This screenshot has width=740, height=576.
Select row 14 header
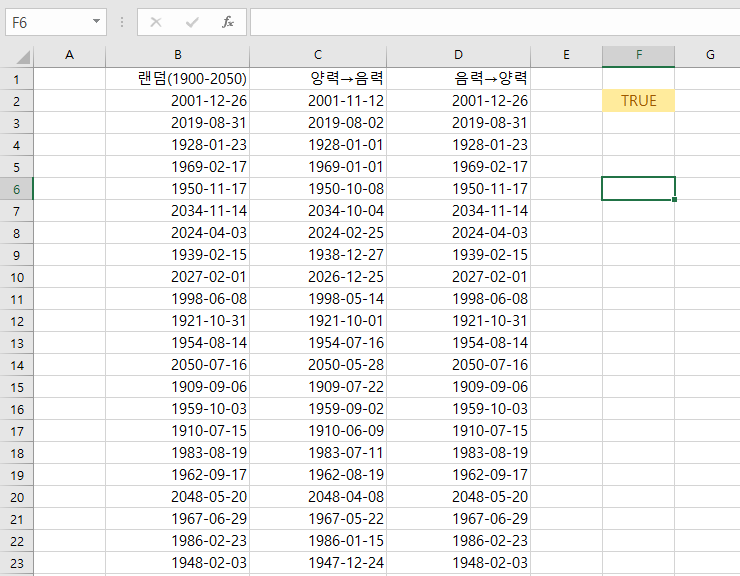16,364
